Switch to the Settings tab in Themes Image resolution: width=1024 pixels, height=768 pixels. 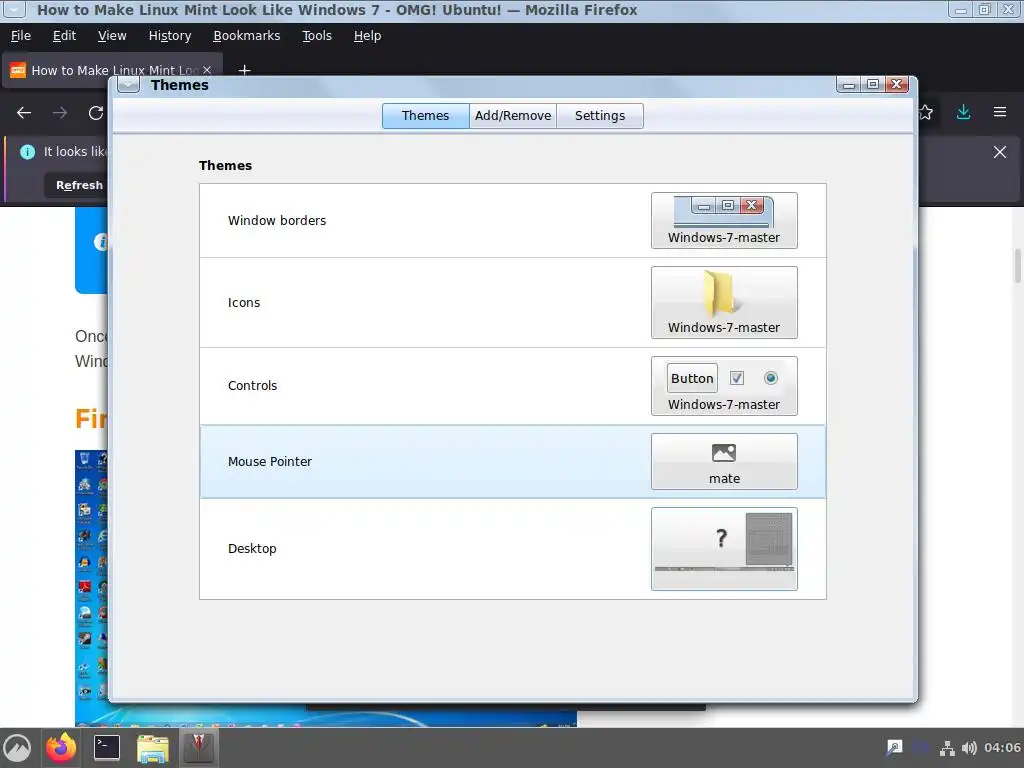coord(600,116)
